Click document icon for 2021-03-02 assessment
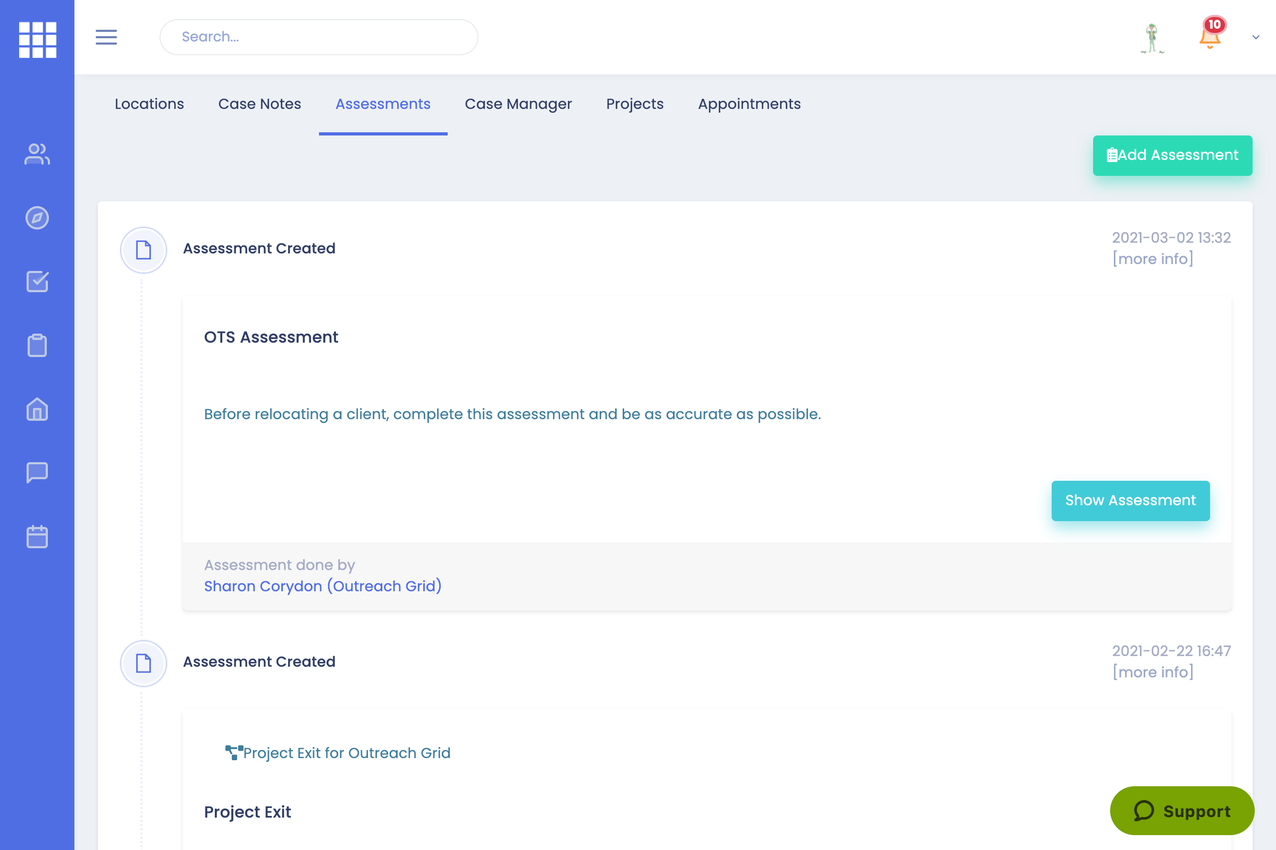 (x=143, y=250)
